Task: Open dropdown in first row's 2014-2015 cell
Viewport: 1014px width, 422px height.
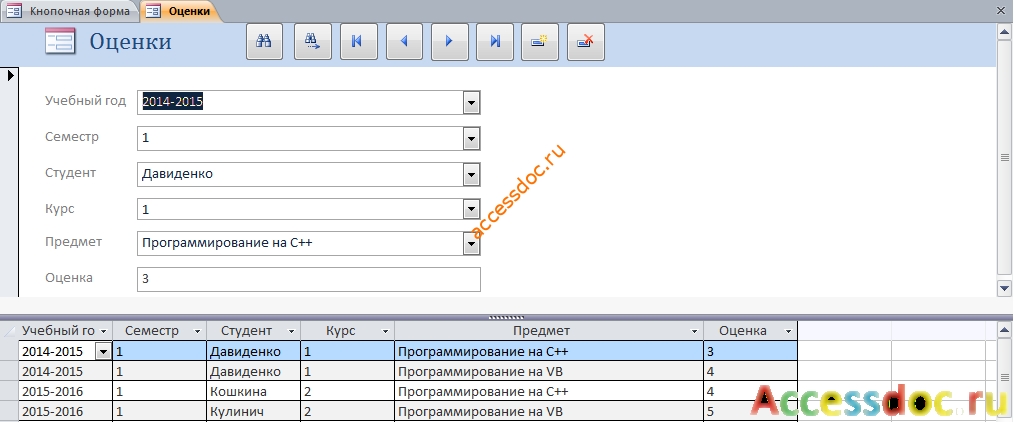Action: point(102,352)
